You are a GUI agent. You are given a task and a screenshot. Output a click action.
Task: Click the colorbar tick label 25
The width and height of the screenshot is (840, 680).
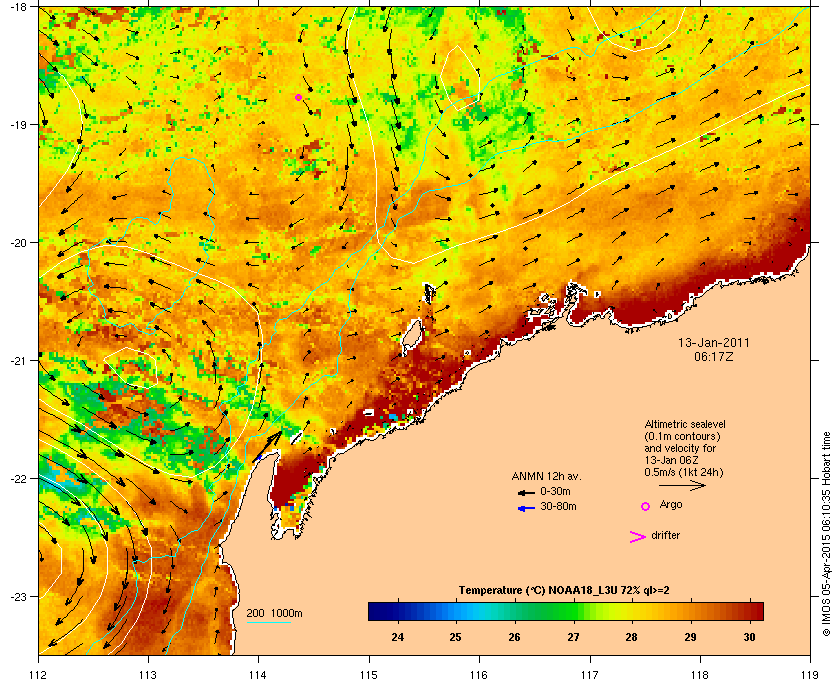(x=455, y=637)
